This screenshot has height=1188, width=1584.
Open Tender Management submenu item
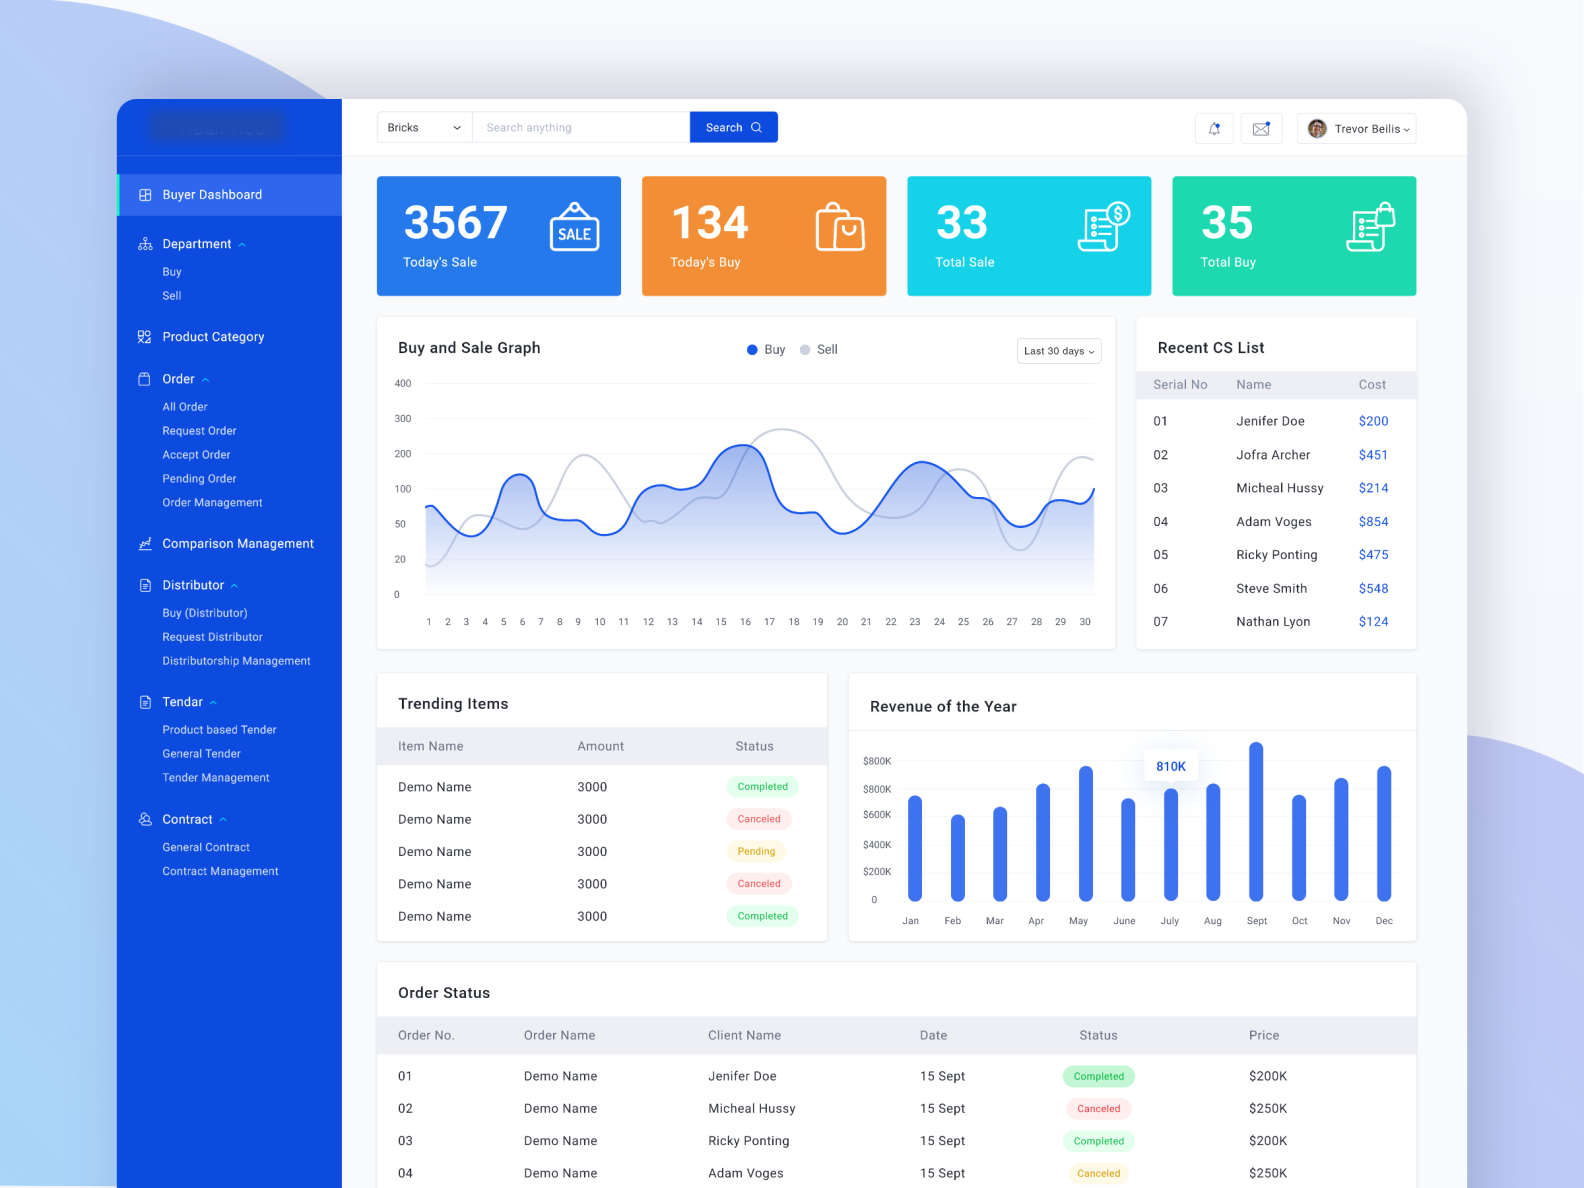click(x=216, y=778)
